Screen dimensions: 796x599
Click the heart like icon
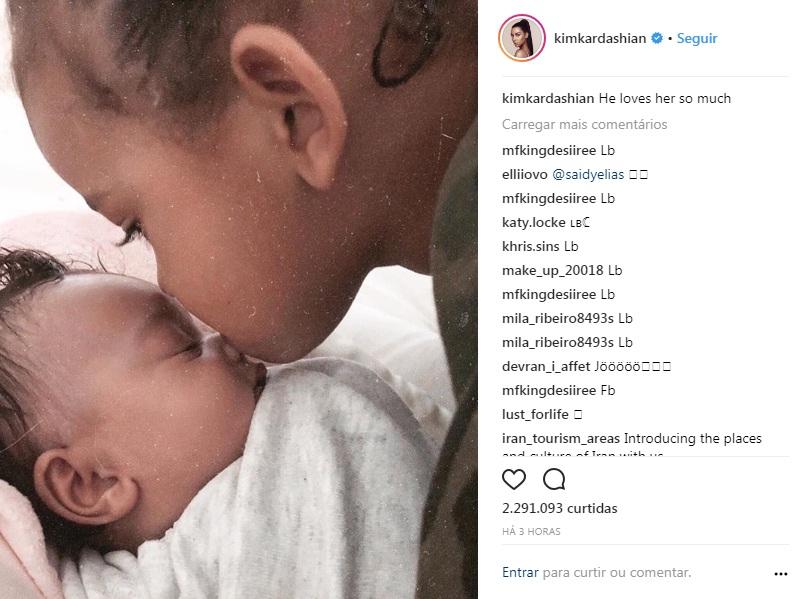point(514,479)
